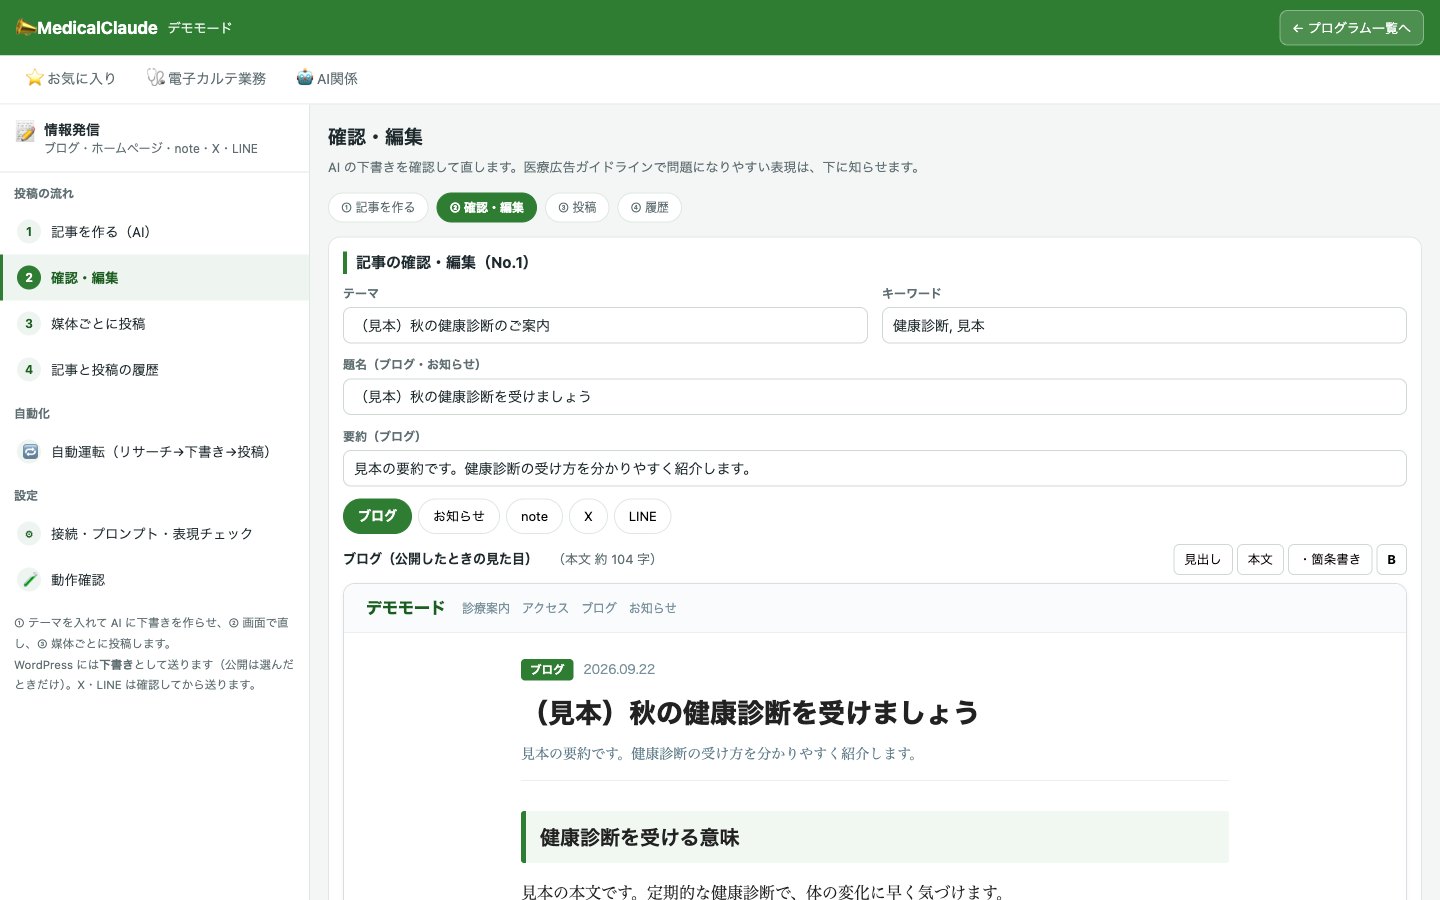1440x900 pixels.
Task: Edit the 要約（ブログ） field
Action: 875,468
